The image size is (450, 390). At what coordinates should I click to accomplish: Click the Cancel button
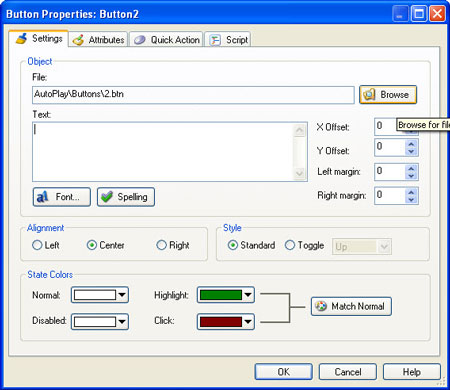pyautogui.click(x=348, y=372)
